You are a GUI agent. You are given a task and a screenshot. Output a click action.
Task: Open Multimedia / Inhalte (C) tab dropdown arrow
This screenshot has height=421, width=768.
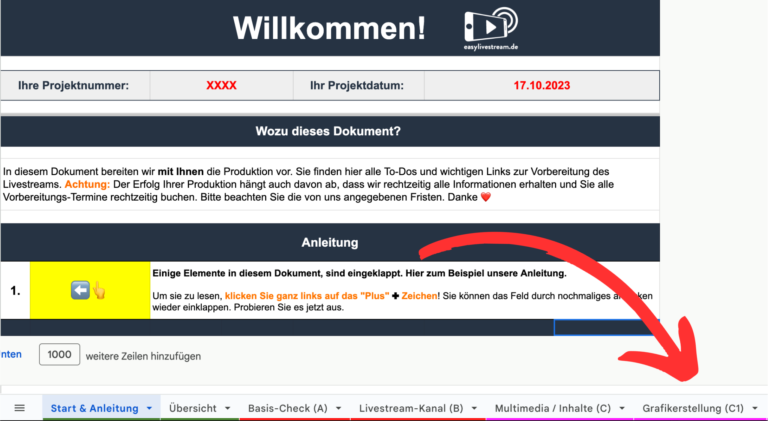coord(622,408)
